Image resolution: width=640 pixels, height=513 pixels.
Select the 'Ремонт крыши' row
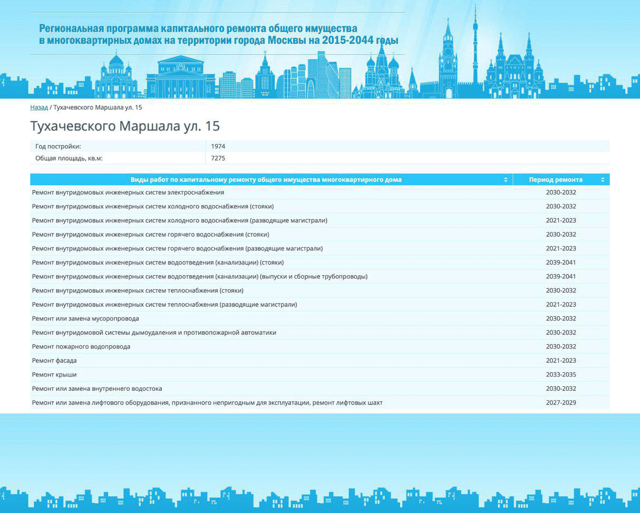pyautogui.click(x=54, y=374)
